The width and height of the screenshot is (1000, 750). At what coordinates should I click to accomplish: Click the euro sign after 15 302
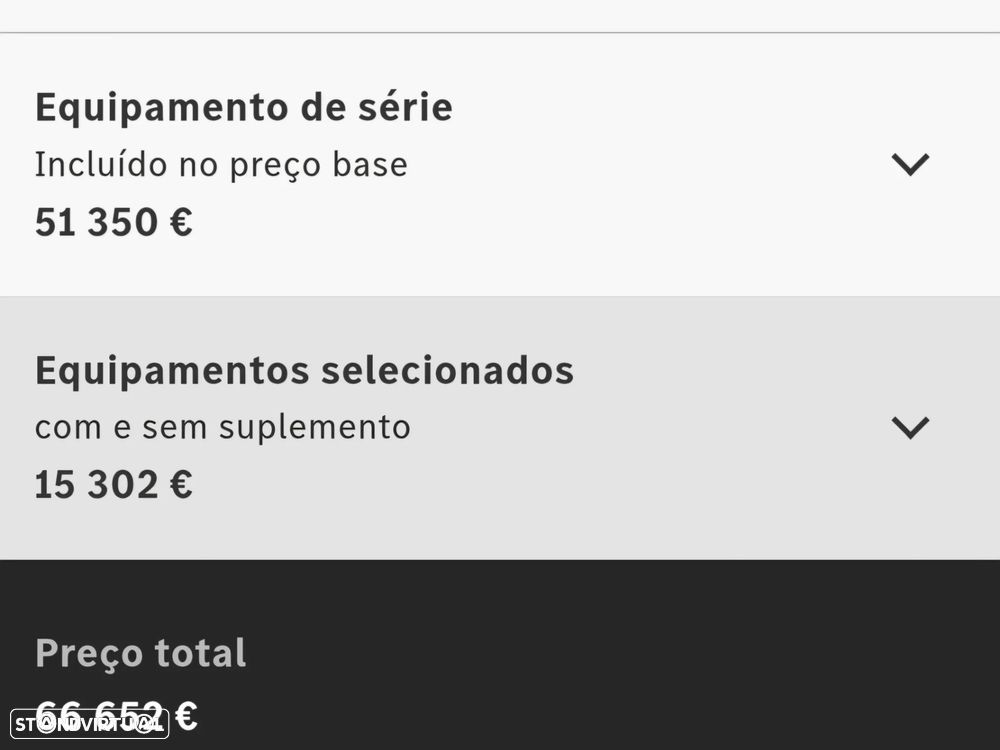180,485
